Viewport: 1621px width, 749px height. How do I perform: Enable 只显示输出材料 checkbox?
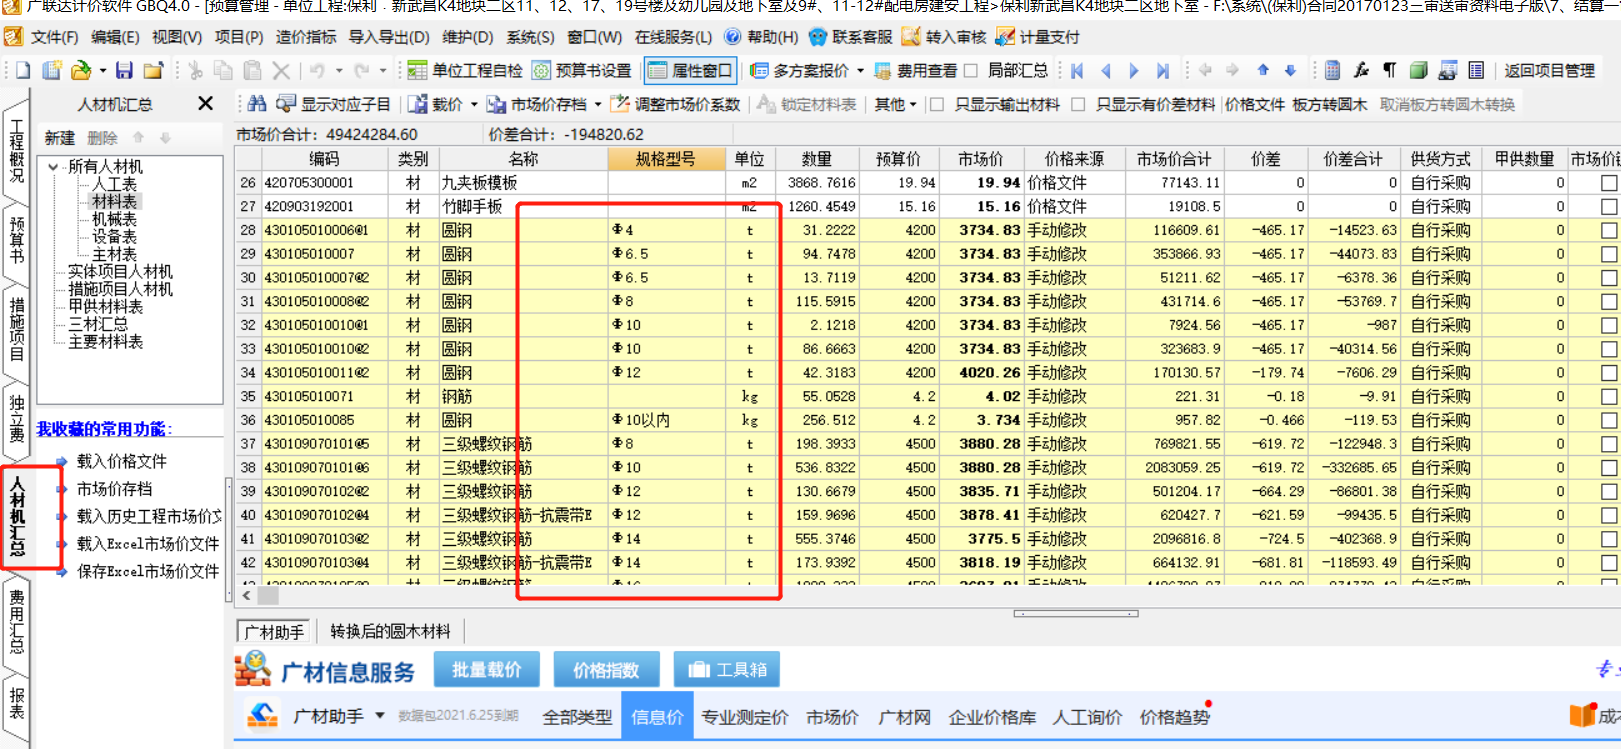[x=937, y=104]
